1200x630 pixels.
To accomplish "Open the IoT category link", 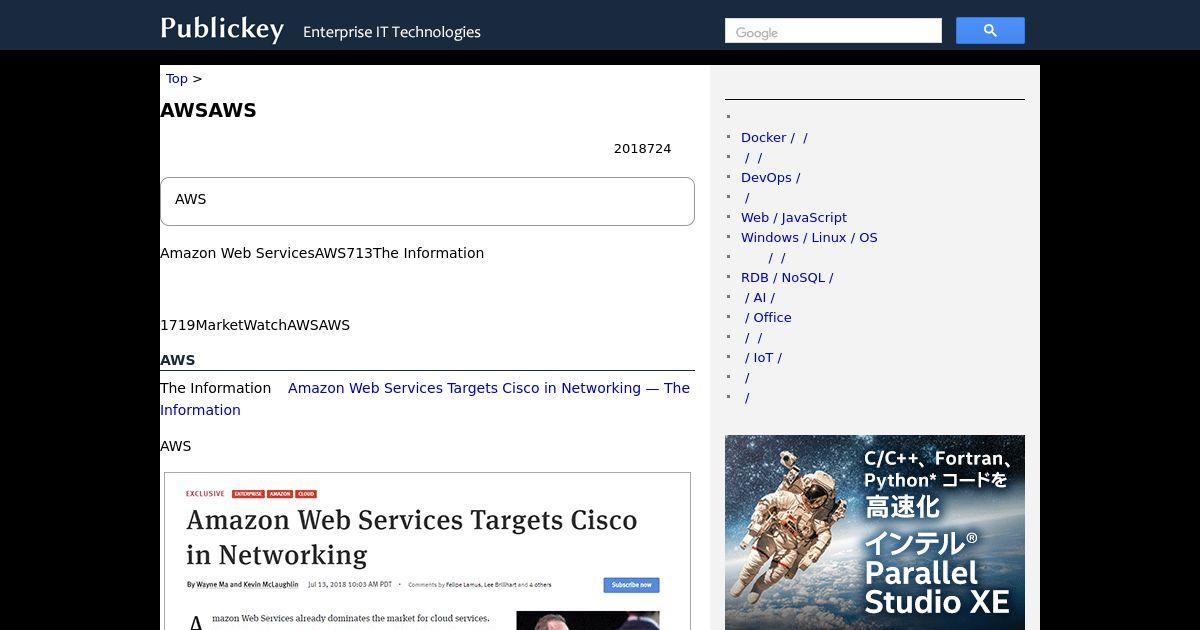I will (763, 357).
